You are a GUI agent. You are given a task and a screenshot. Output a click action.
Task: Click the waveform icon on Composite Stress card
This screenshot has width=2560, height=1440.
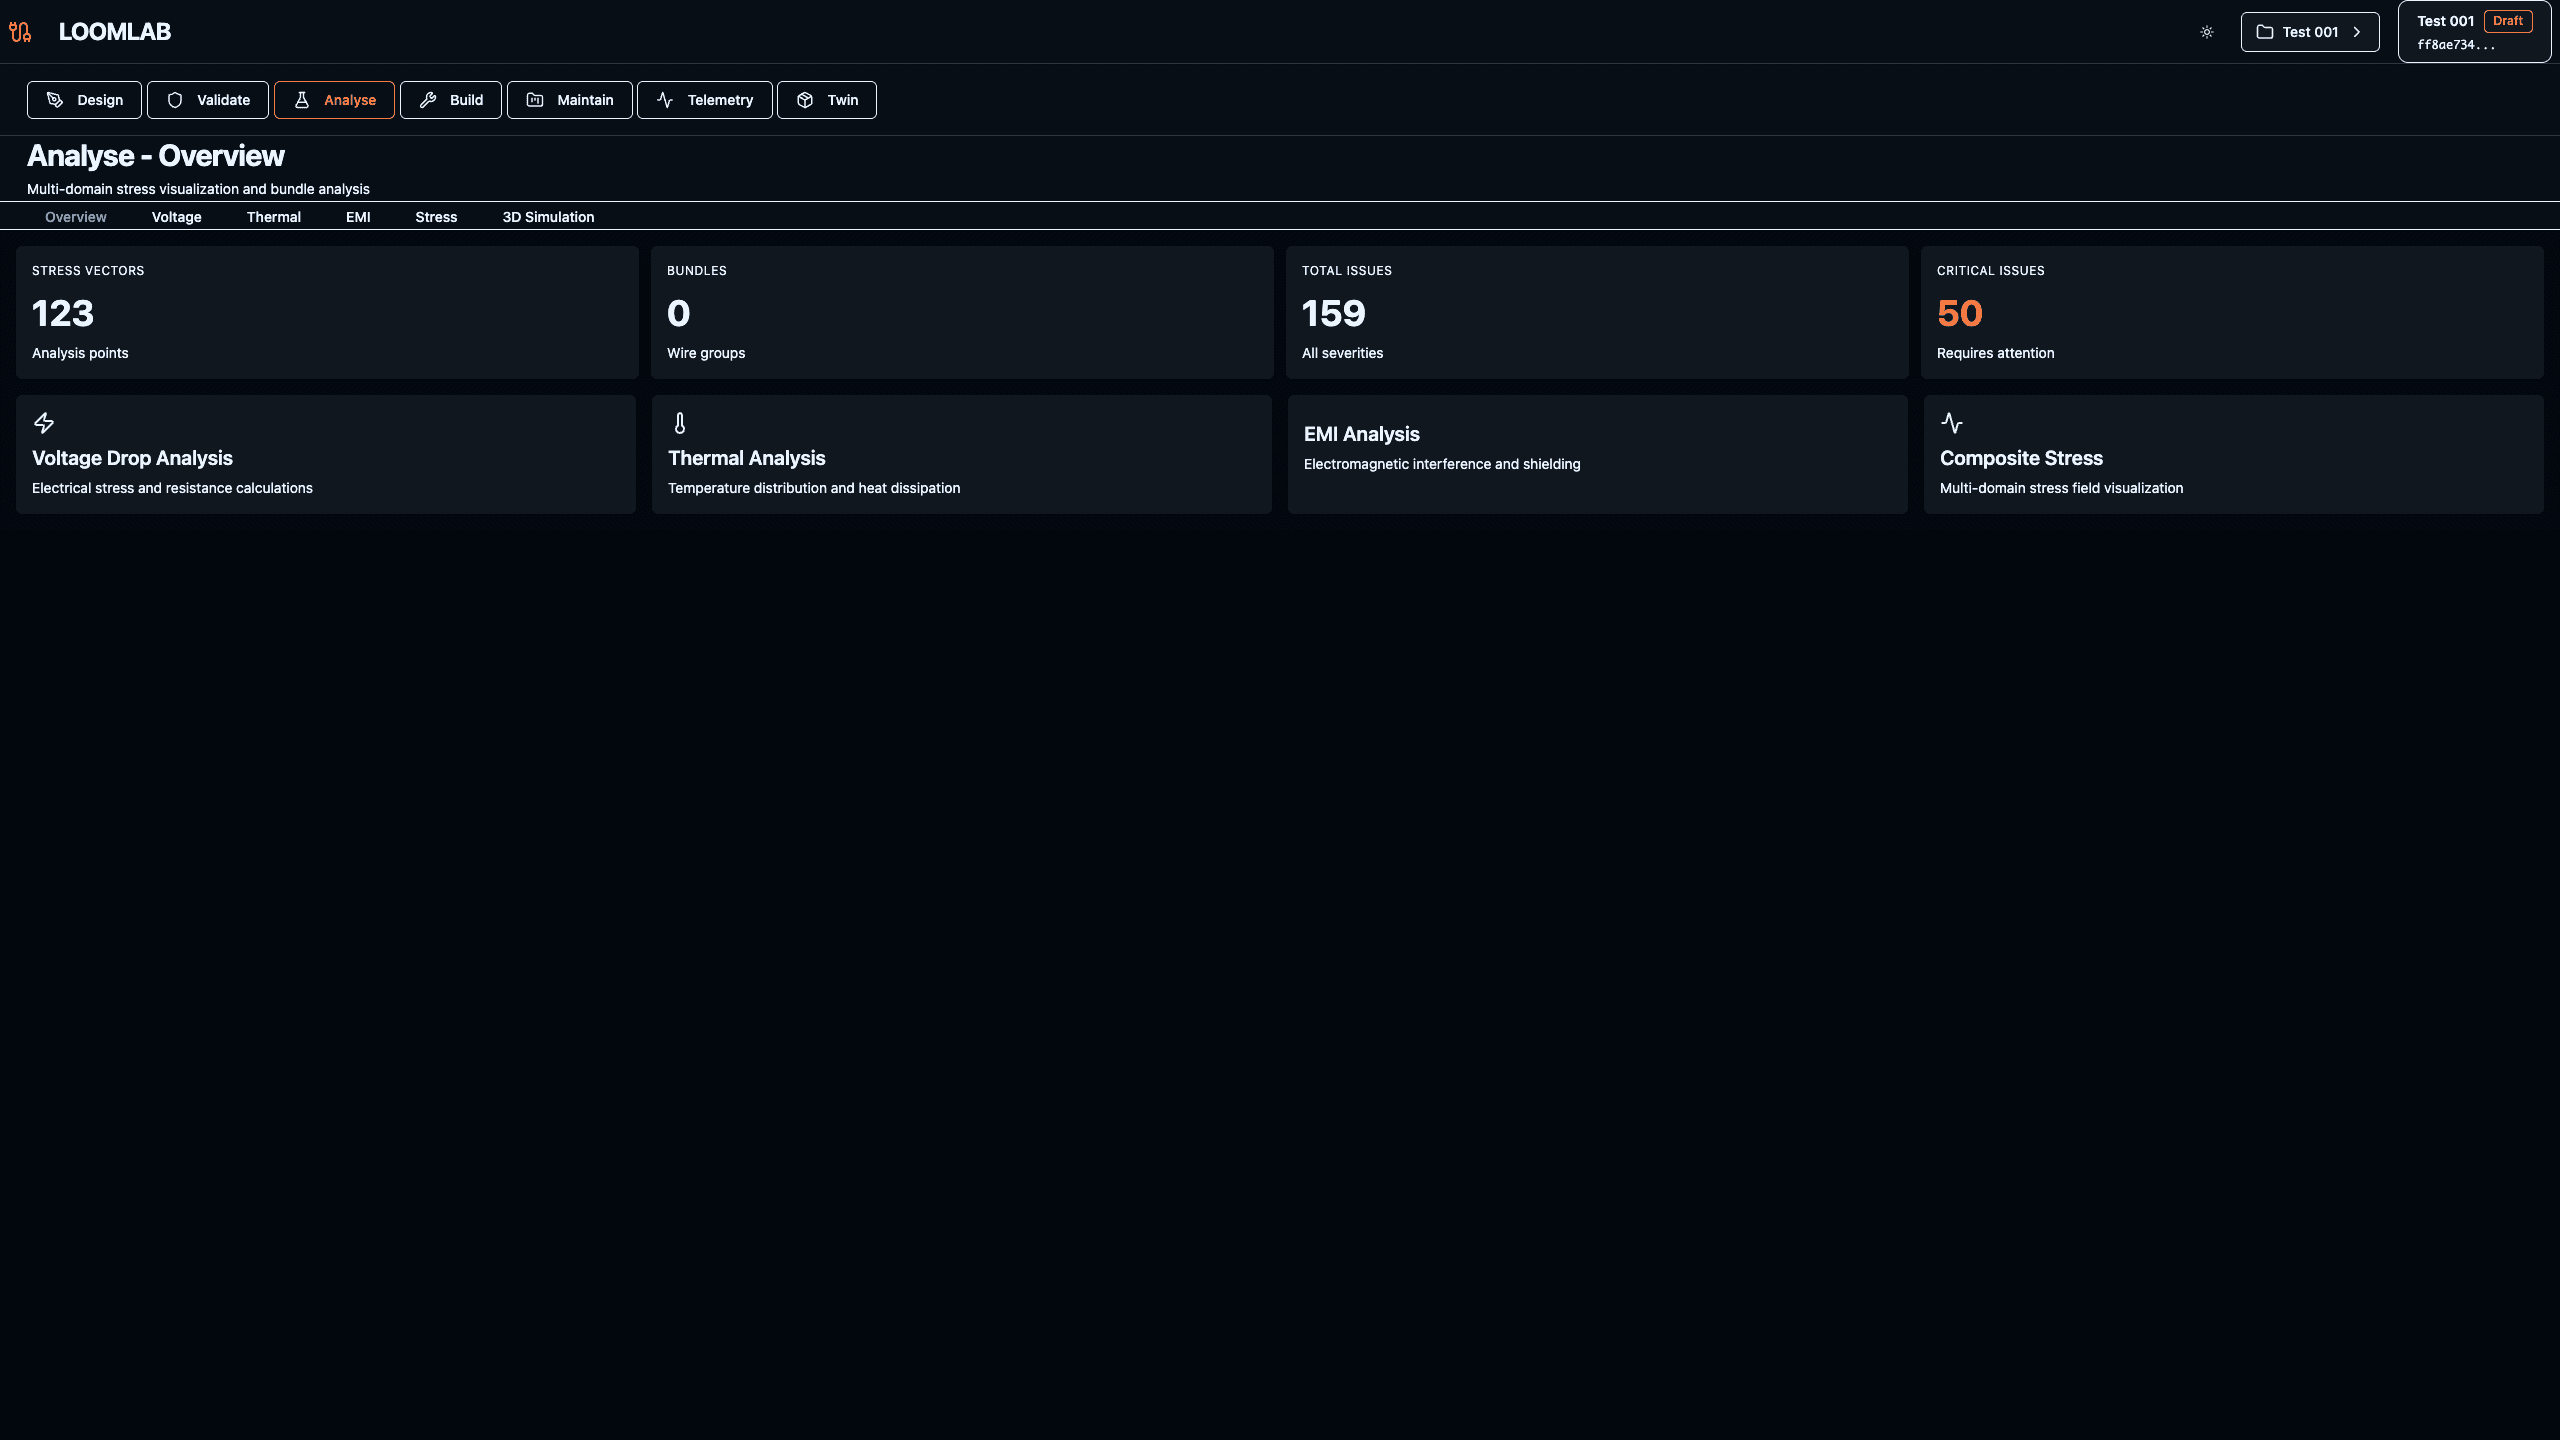click(1953, 423)
